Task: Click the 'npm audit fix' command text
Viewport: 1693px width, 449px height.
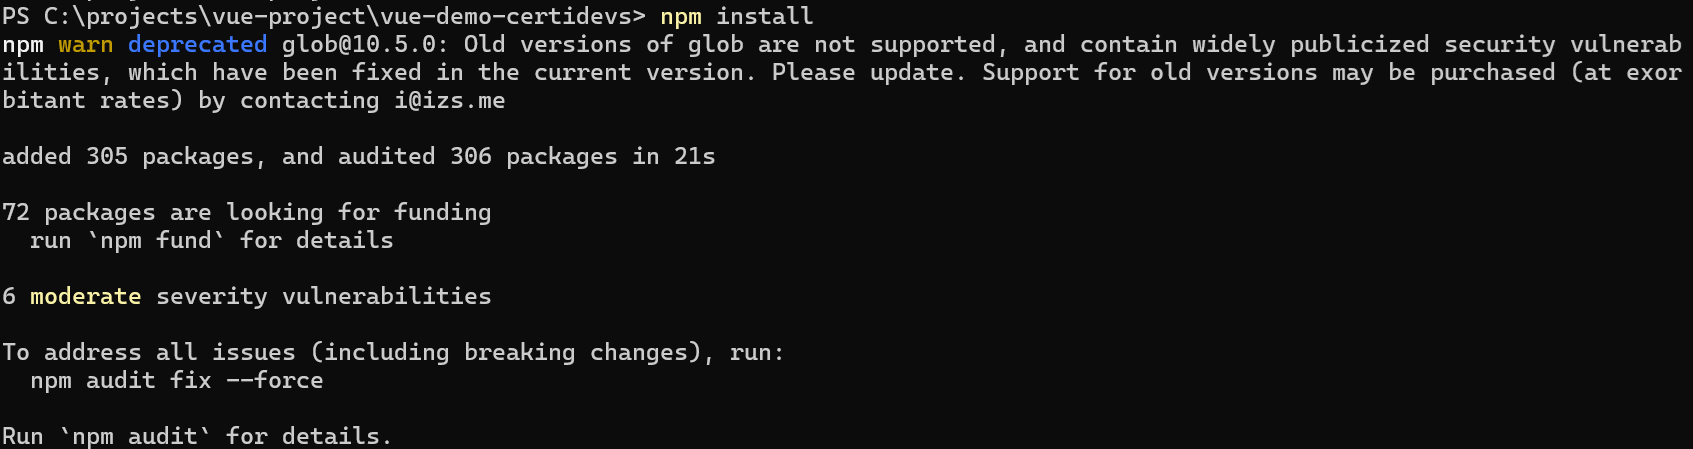Action: point(121,381)
